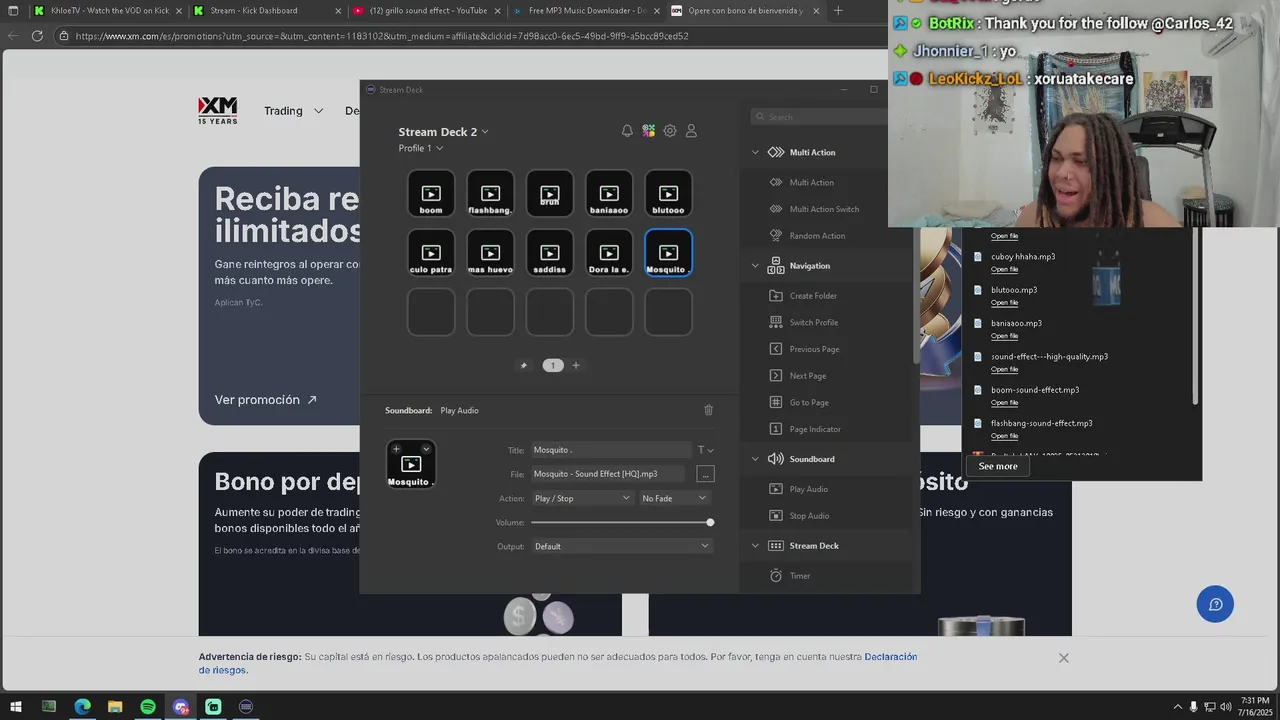Delete the Play Audio action with trash icon

[x=709, y=410]
